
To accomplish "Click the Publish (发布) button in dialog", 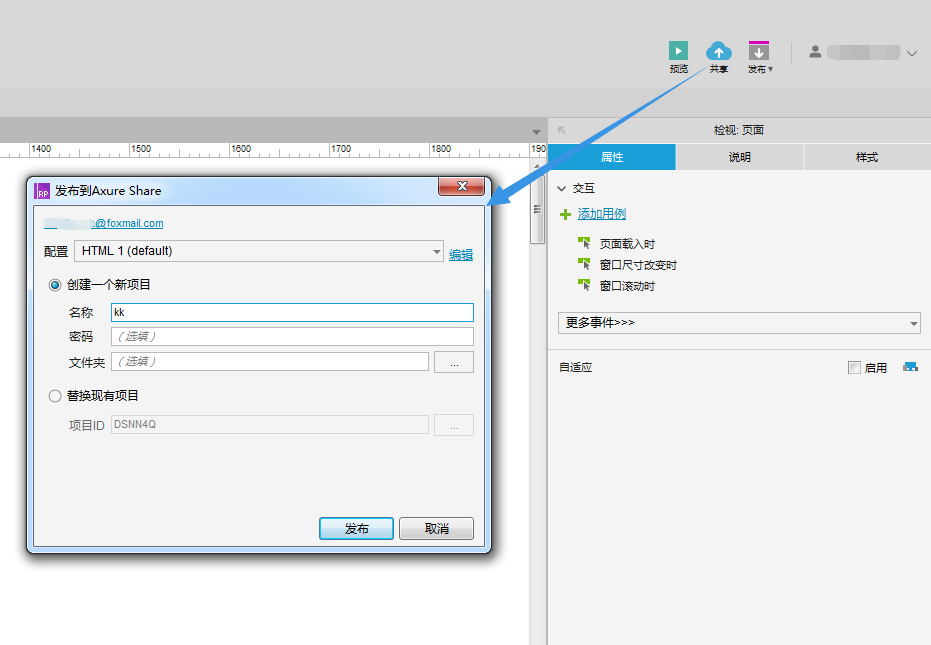I will pyautogui.click(x=356, y=528).
